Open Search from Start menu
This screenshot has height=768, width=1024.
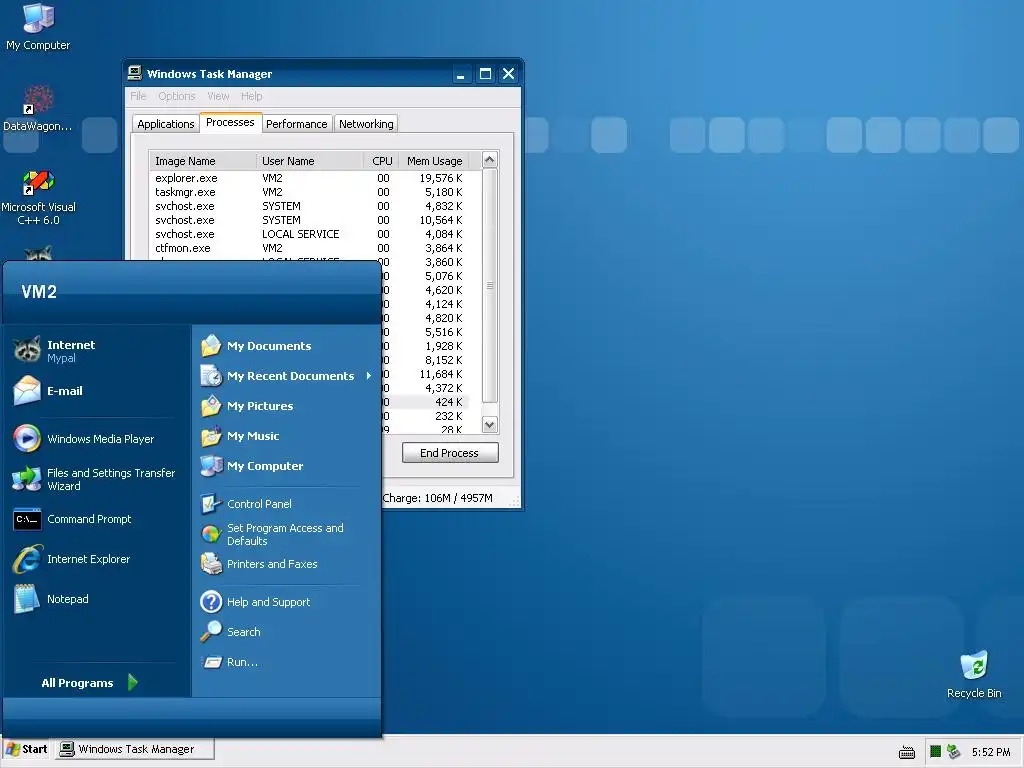tap(231, 632)
